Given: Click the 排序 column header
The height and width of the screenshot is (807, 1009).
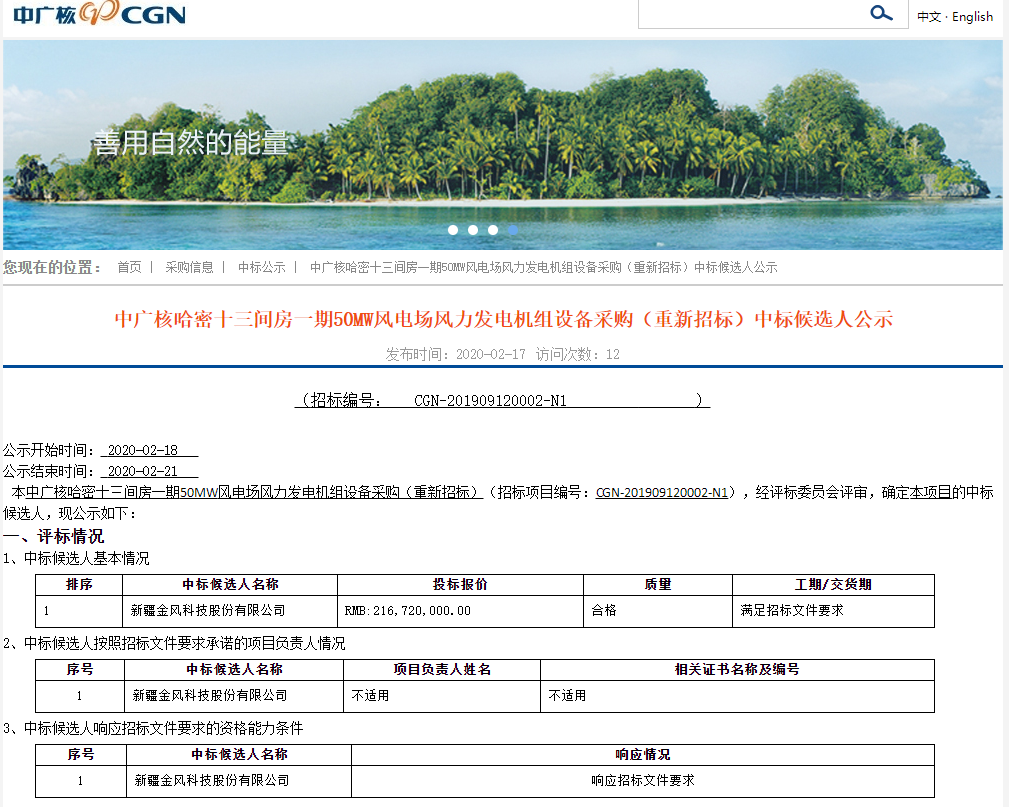Looking at the screenshot, I should click(79, 584).
